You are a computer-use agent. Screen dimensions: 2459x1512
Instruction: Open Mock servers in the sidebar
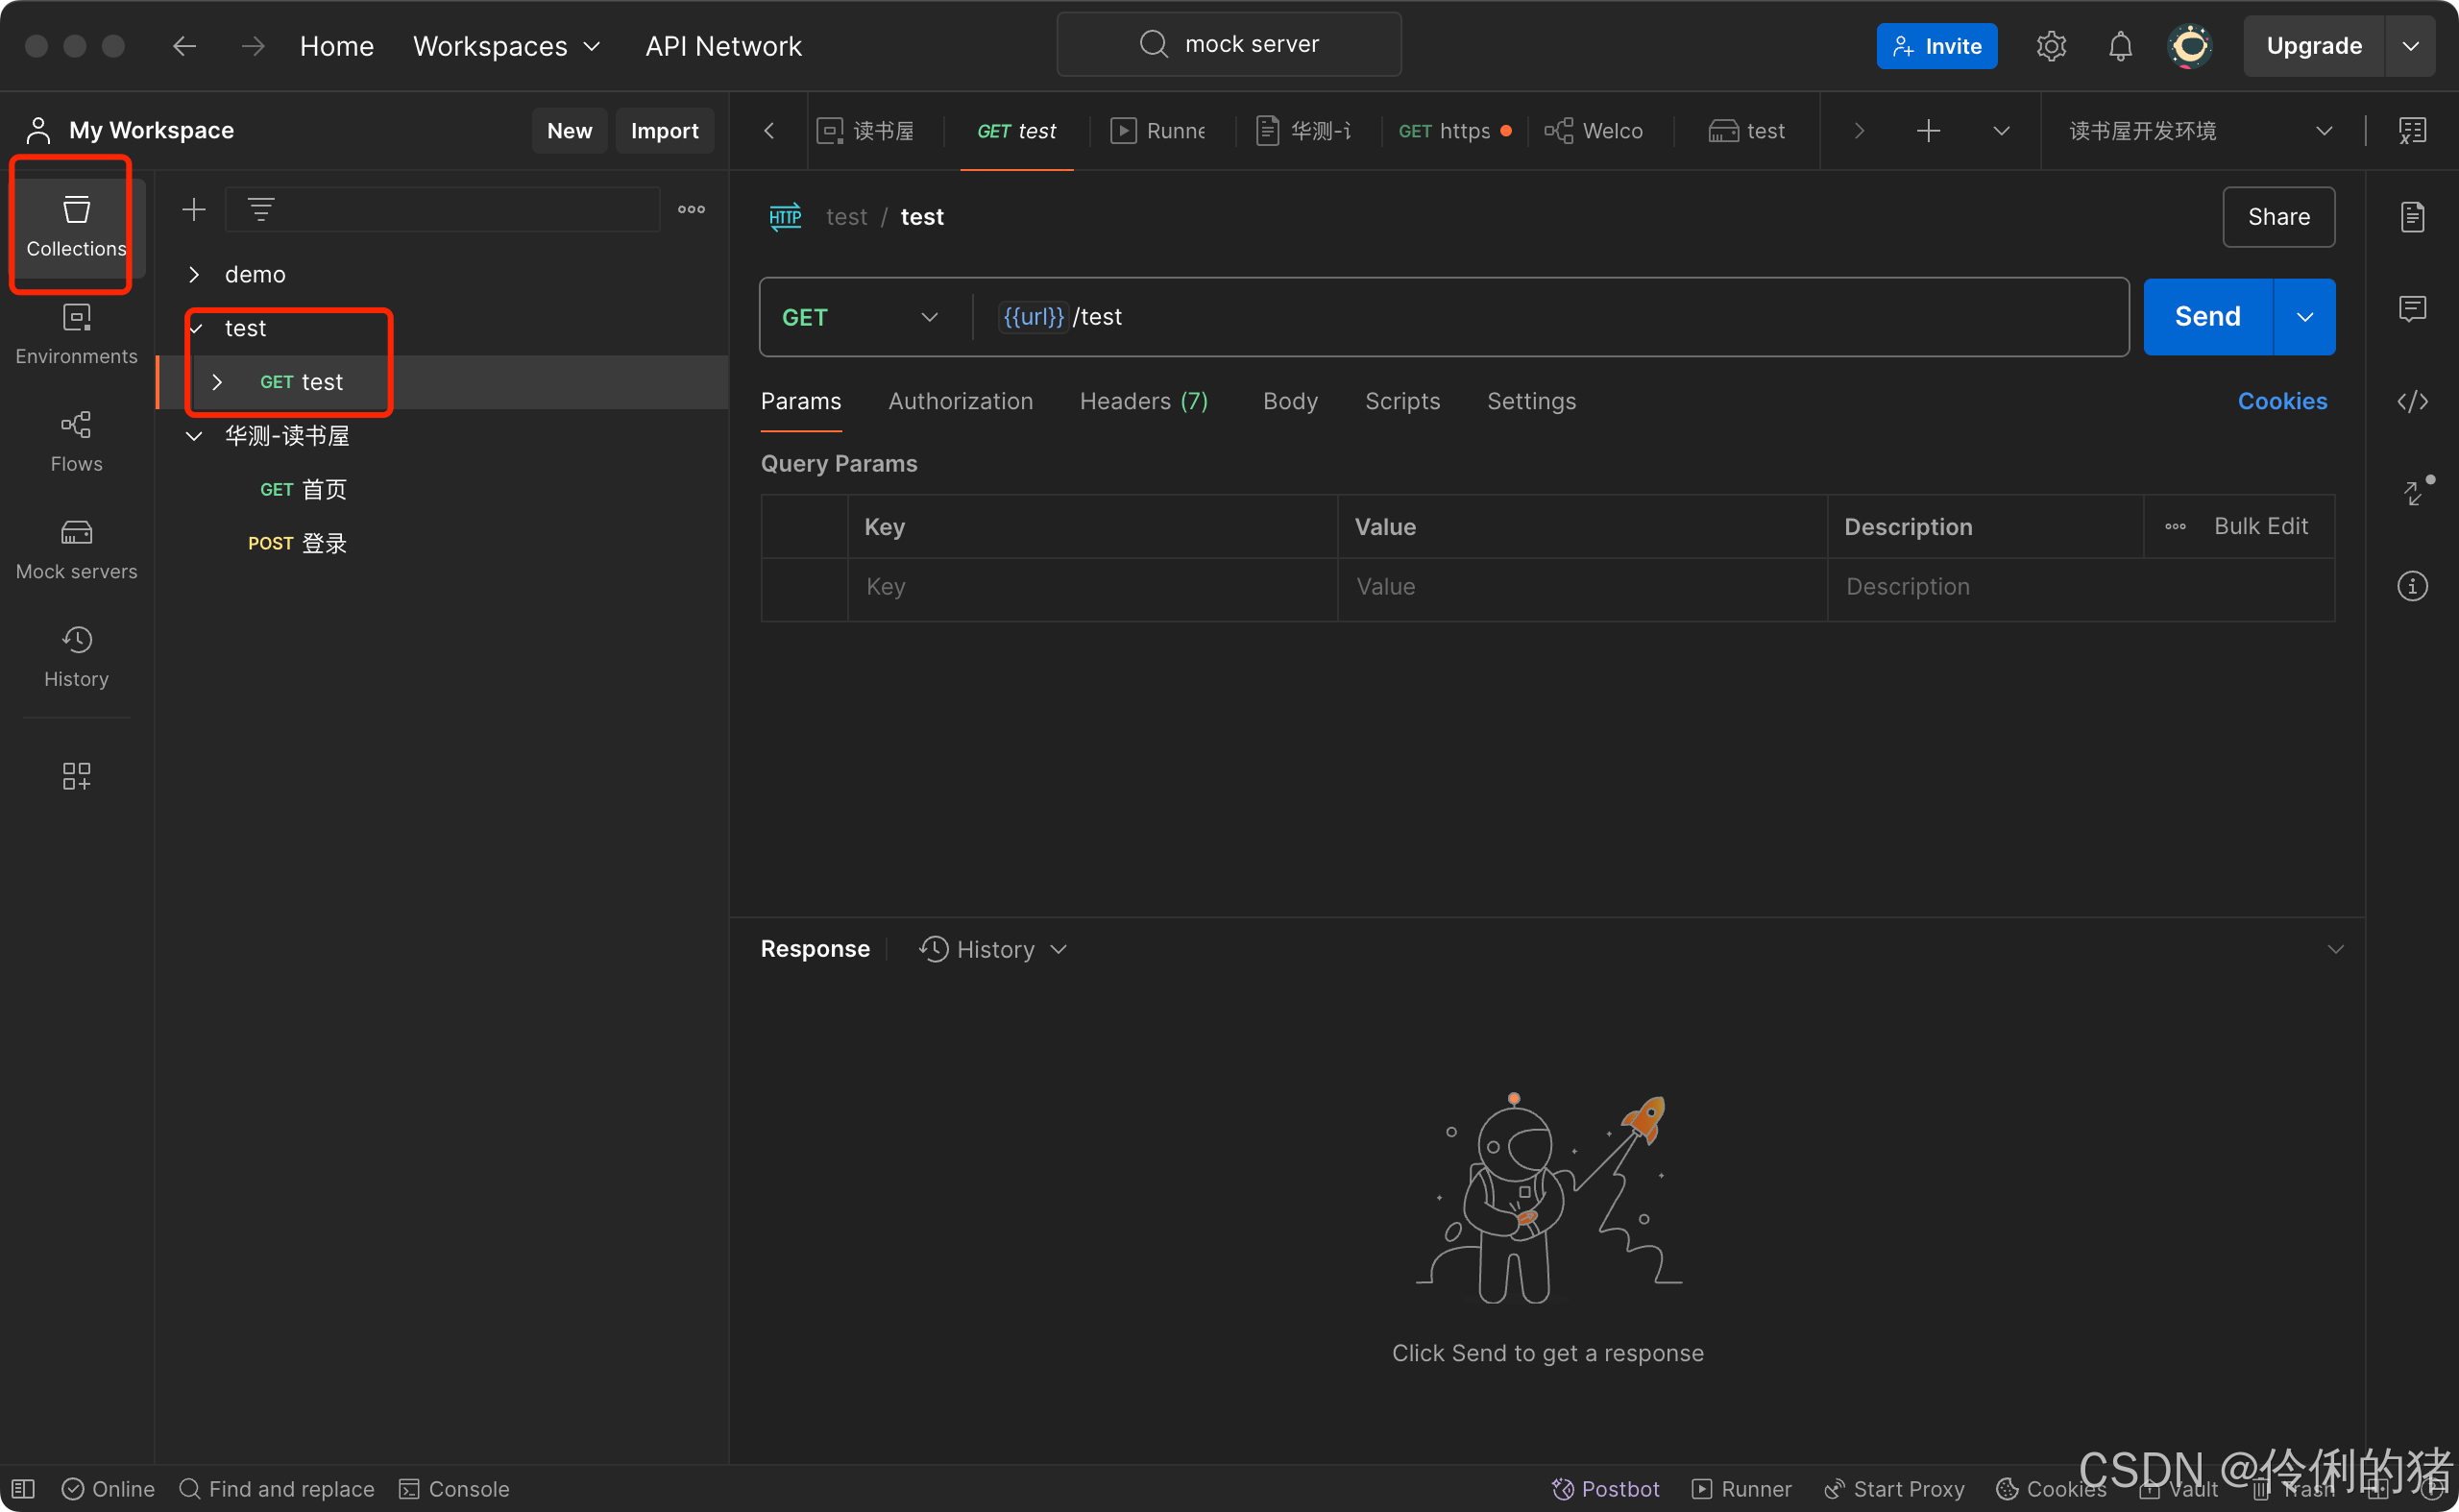coord(76,549)
